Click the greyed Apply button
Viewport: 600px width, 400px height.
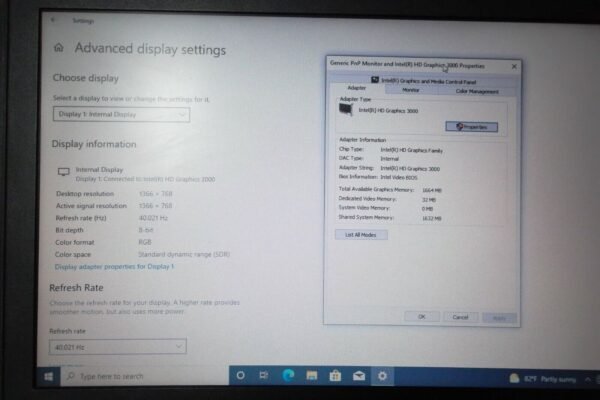coord(499,318)
